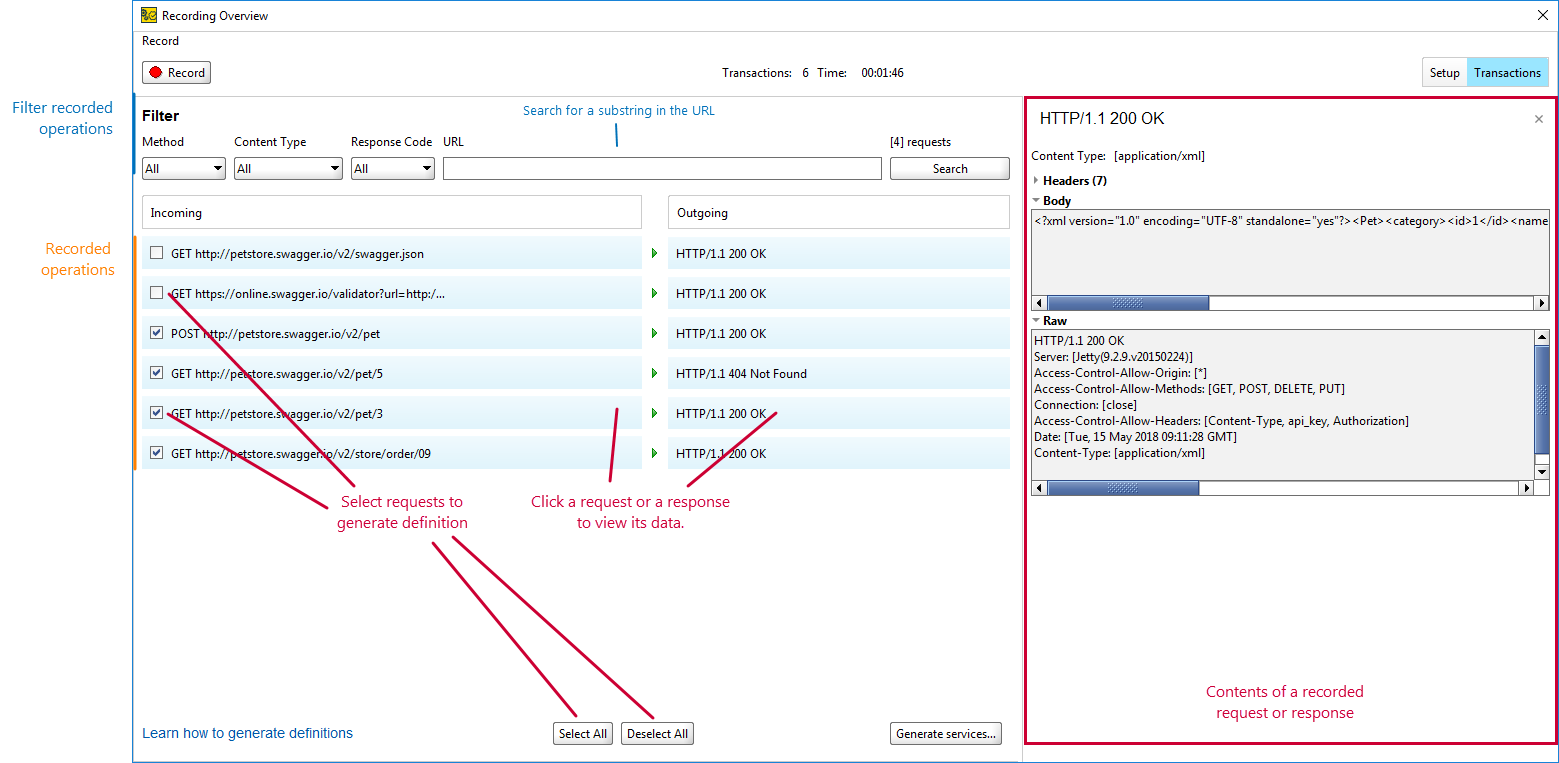Click the Generate services button
The width and height of the screenshot is (1559, 763).
[945, 733]
